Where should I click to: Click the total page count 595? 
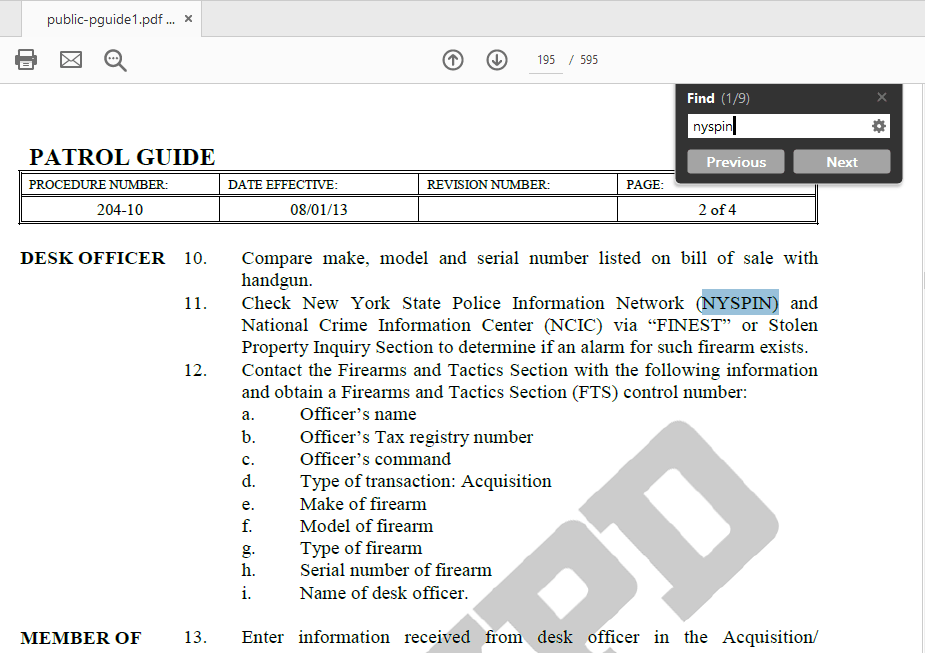point(589,60)
